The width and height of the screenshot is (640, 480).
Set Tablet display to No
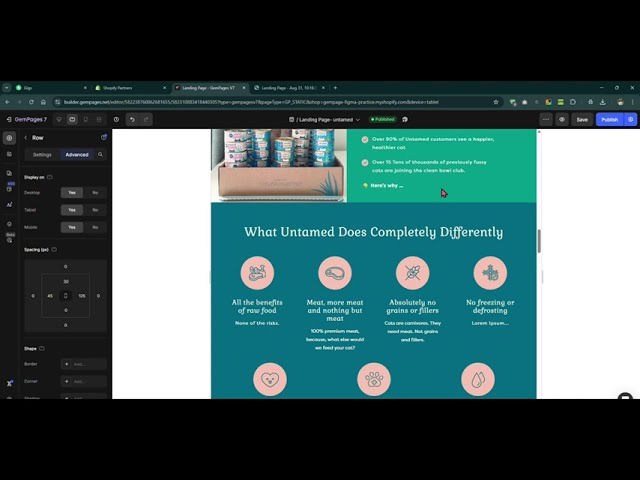pyautogui.click(x=95, y=210)
